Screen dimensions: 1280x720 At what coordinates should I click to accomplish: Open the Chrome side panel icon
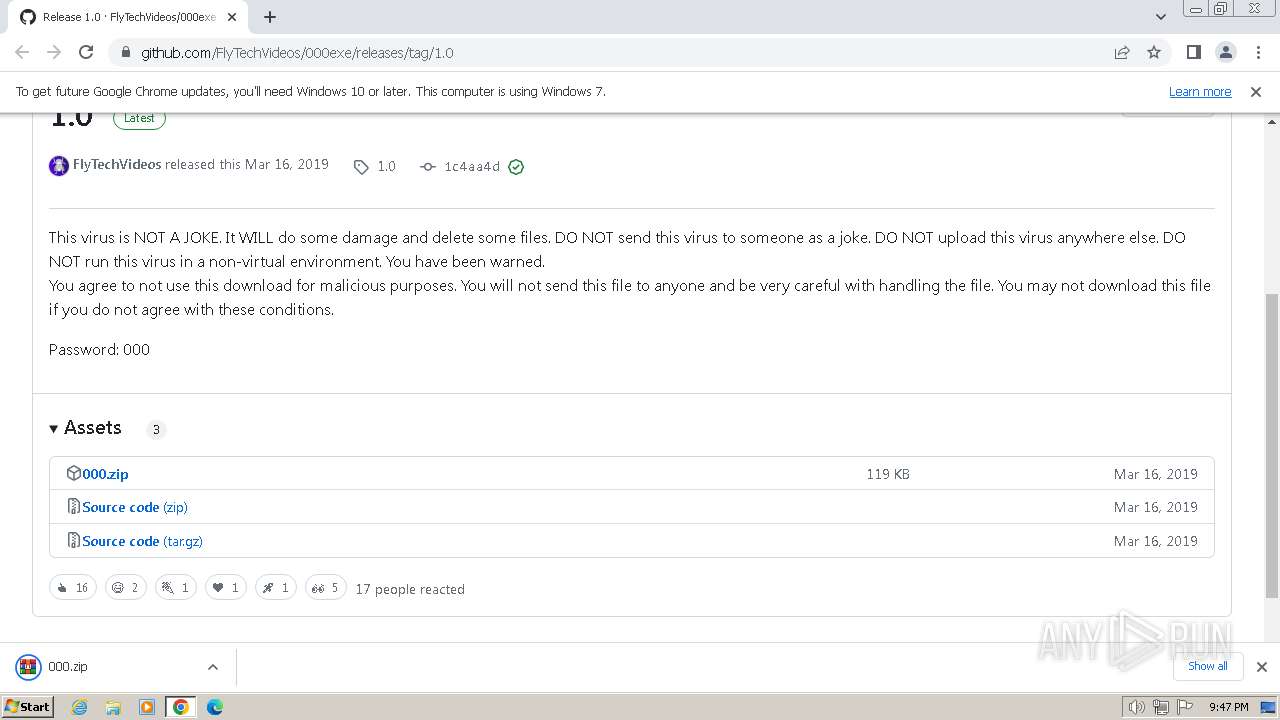1193,52
